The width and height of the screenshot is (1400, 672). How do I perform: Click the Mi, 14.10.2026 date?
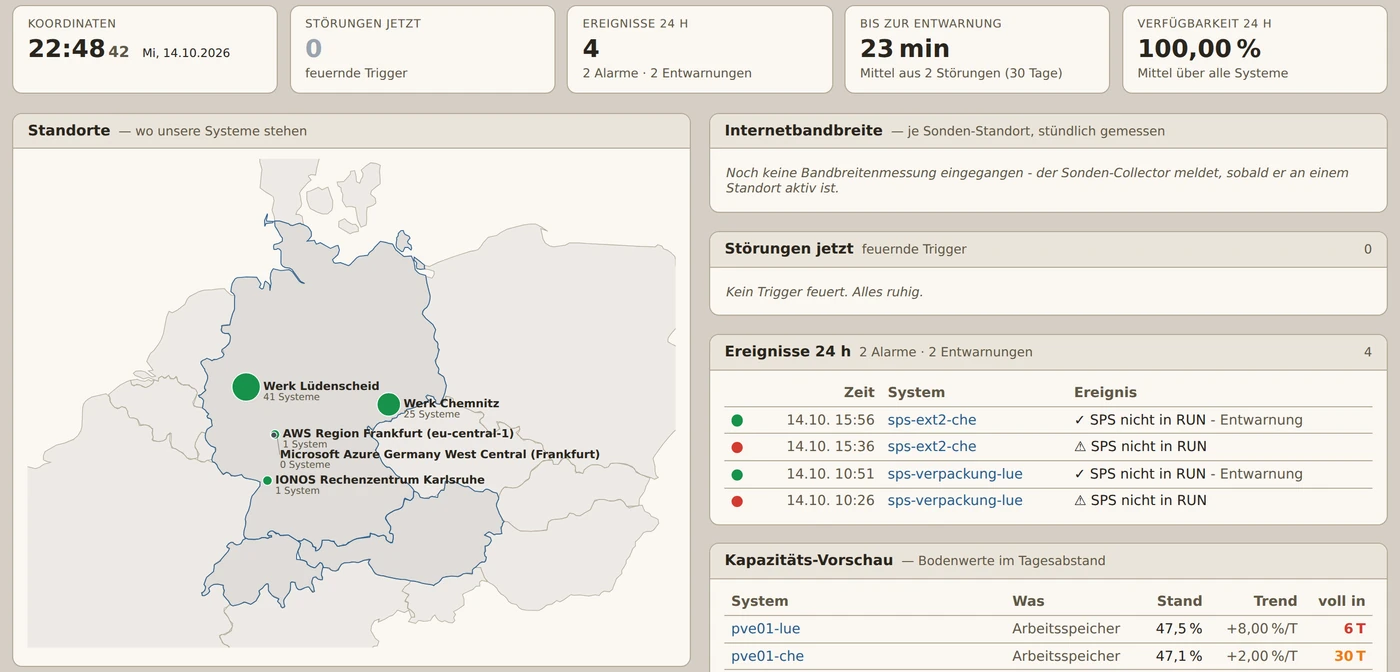(x=186, y=53)
